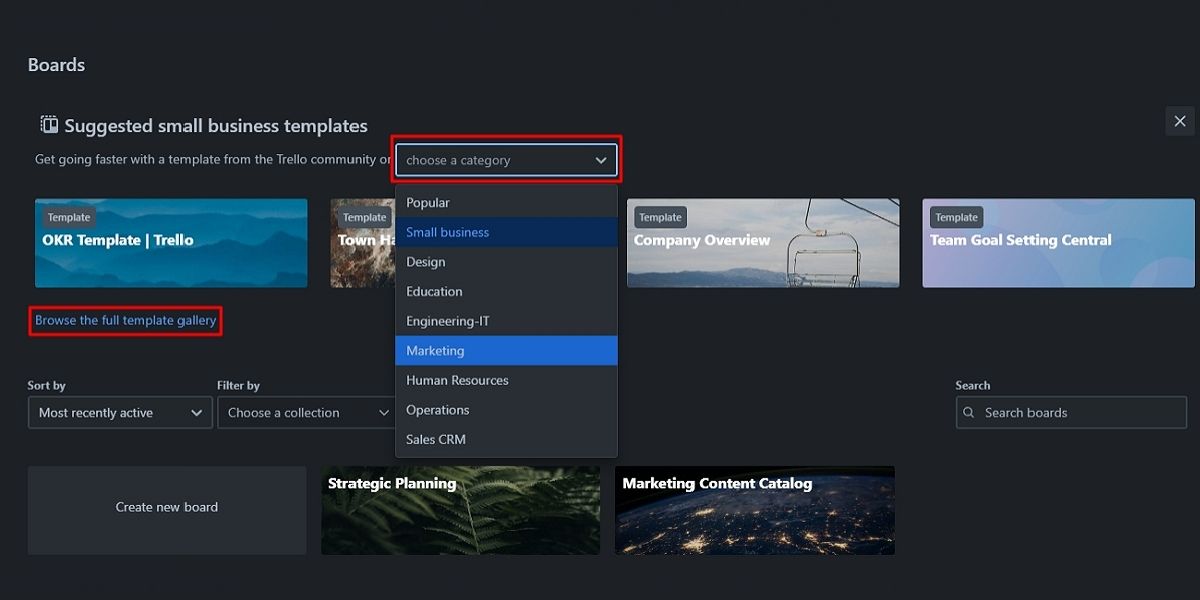
Task: Open the "Most recently active" sort dropdown
Action: coord(119,412)
